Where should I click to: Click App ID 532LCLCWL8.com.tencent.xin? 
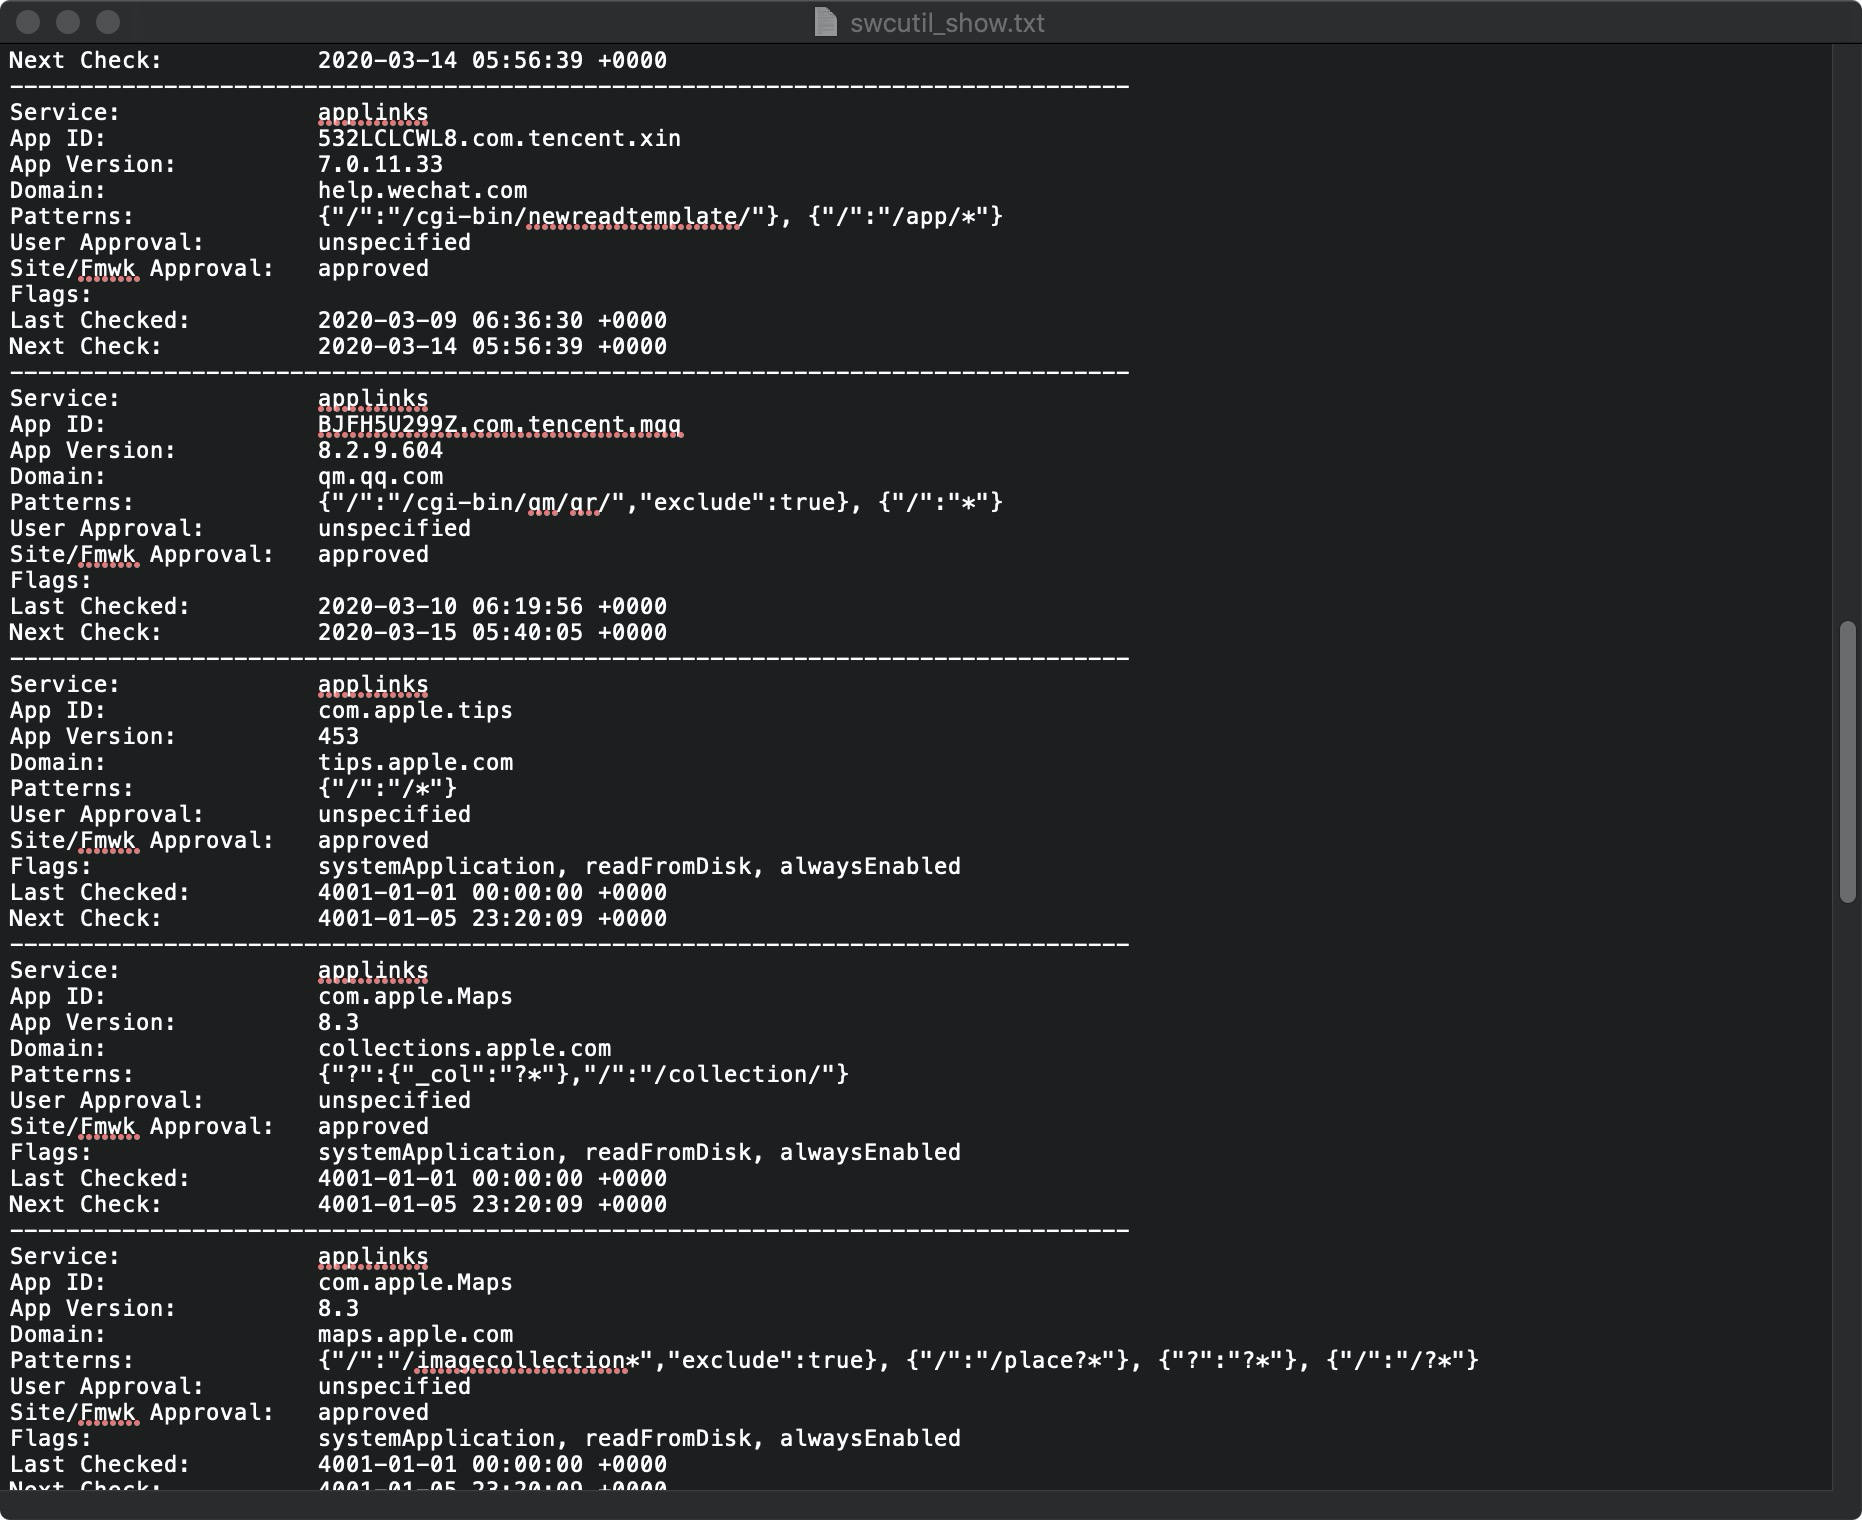499,138
